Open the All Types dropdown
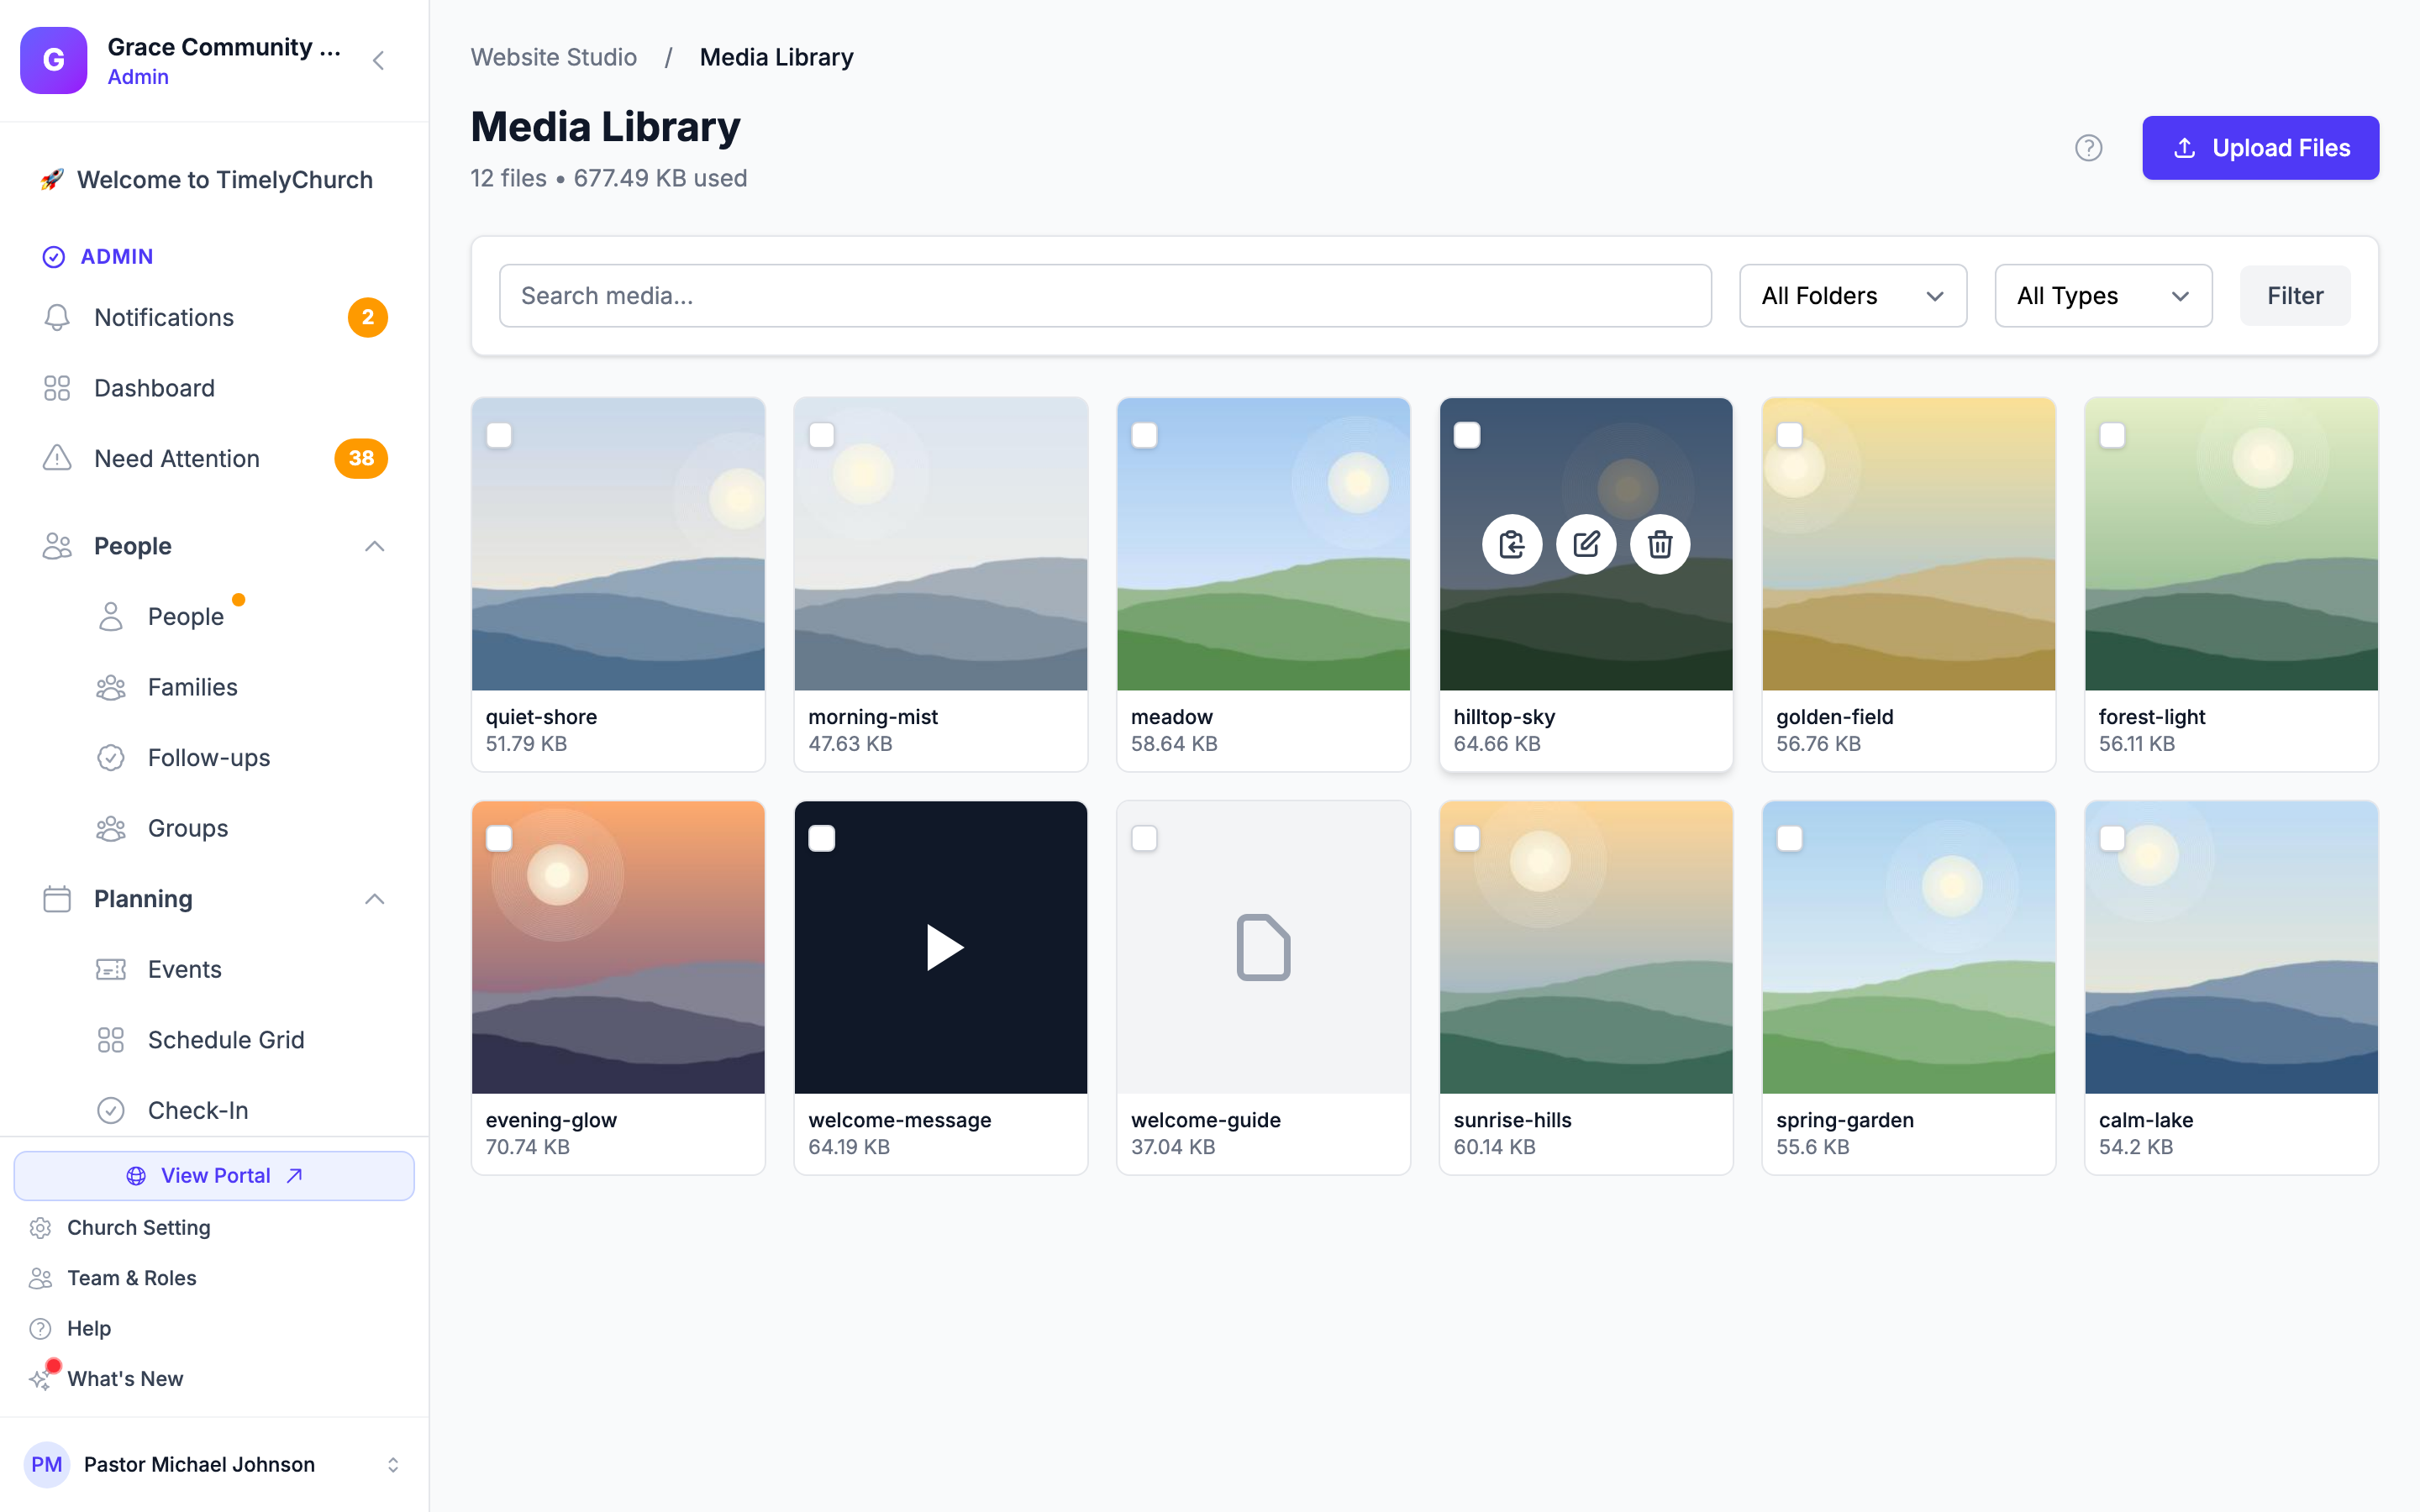Screen dimensions: 2420x1512 point(2103,296)
